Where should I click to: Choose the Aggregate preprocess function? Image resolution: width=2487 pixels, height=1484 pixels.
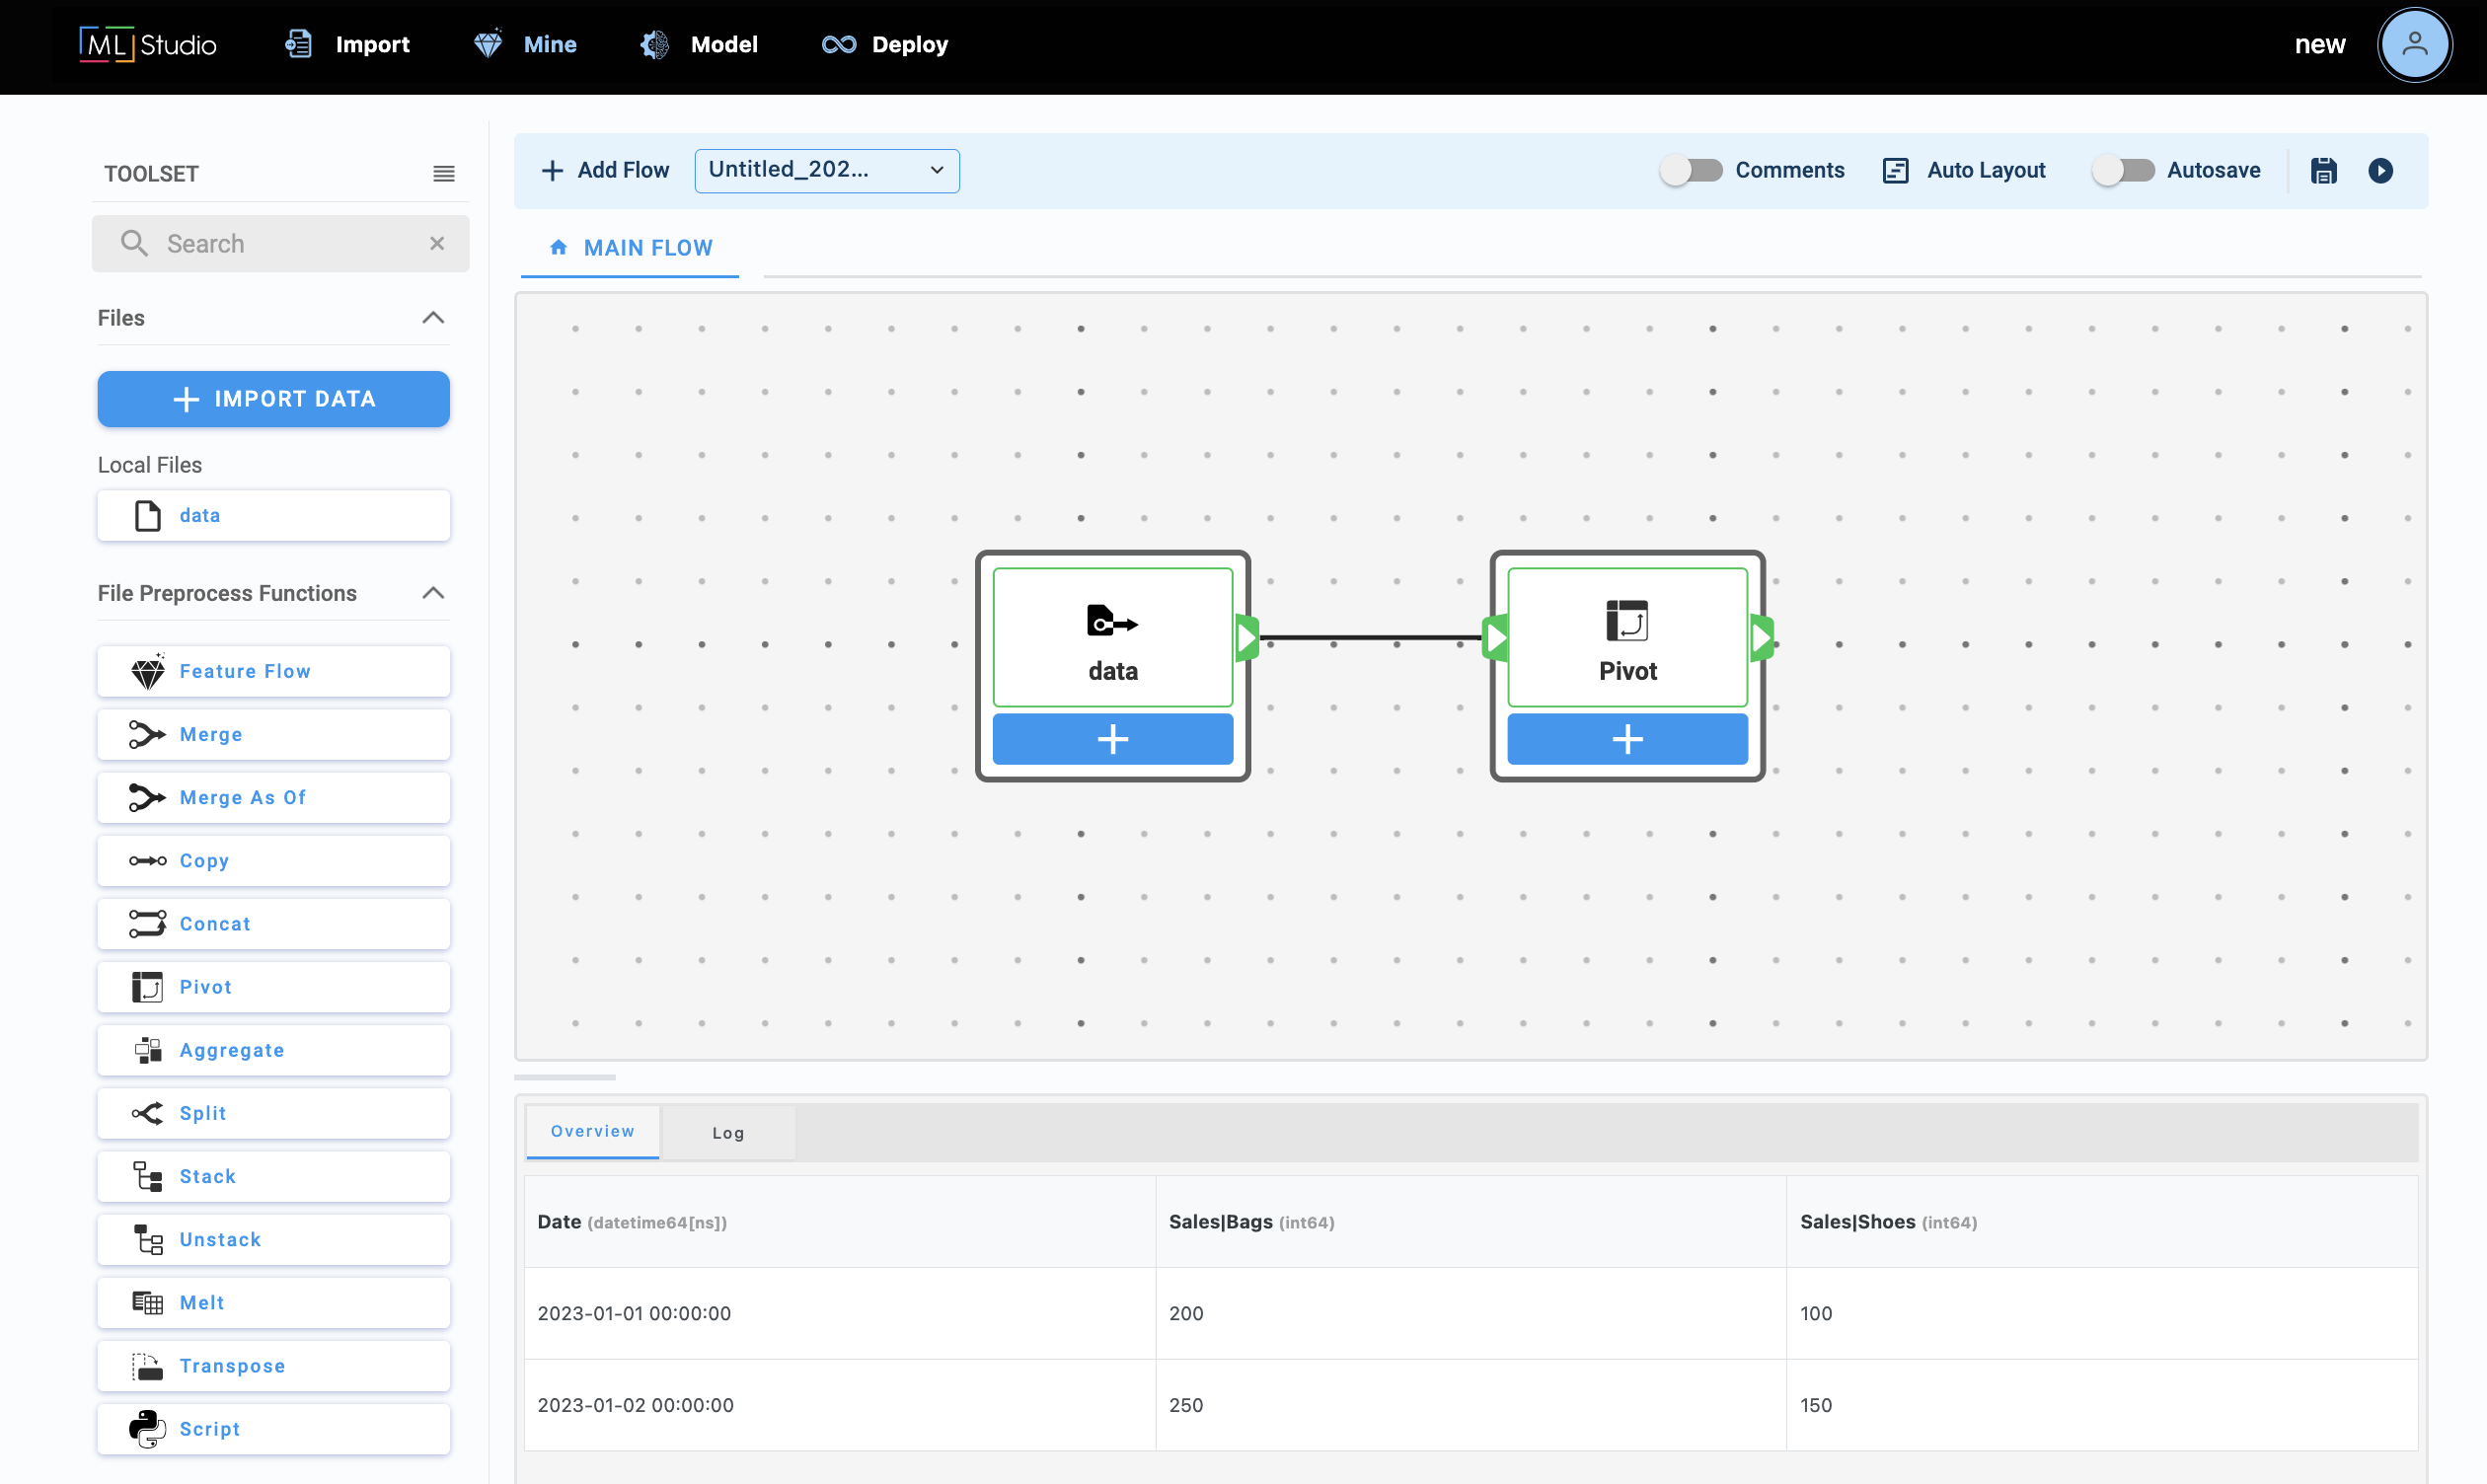(x=273, y=1050)
